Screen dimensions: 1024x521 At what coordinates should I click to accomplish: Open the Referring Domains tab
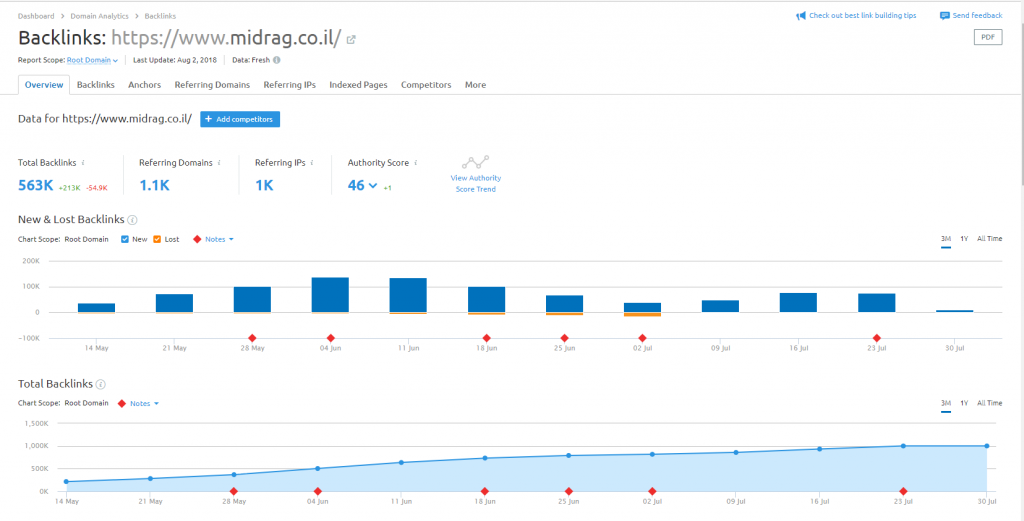(212, 85)
